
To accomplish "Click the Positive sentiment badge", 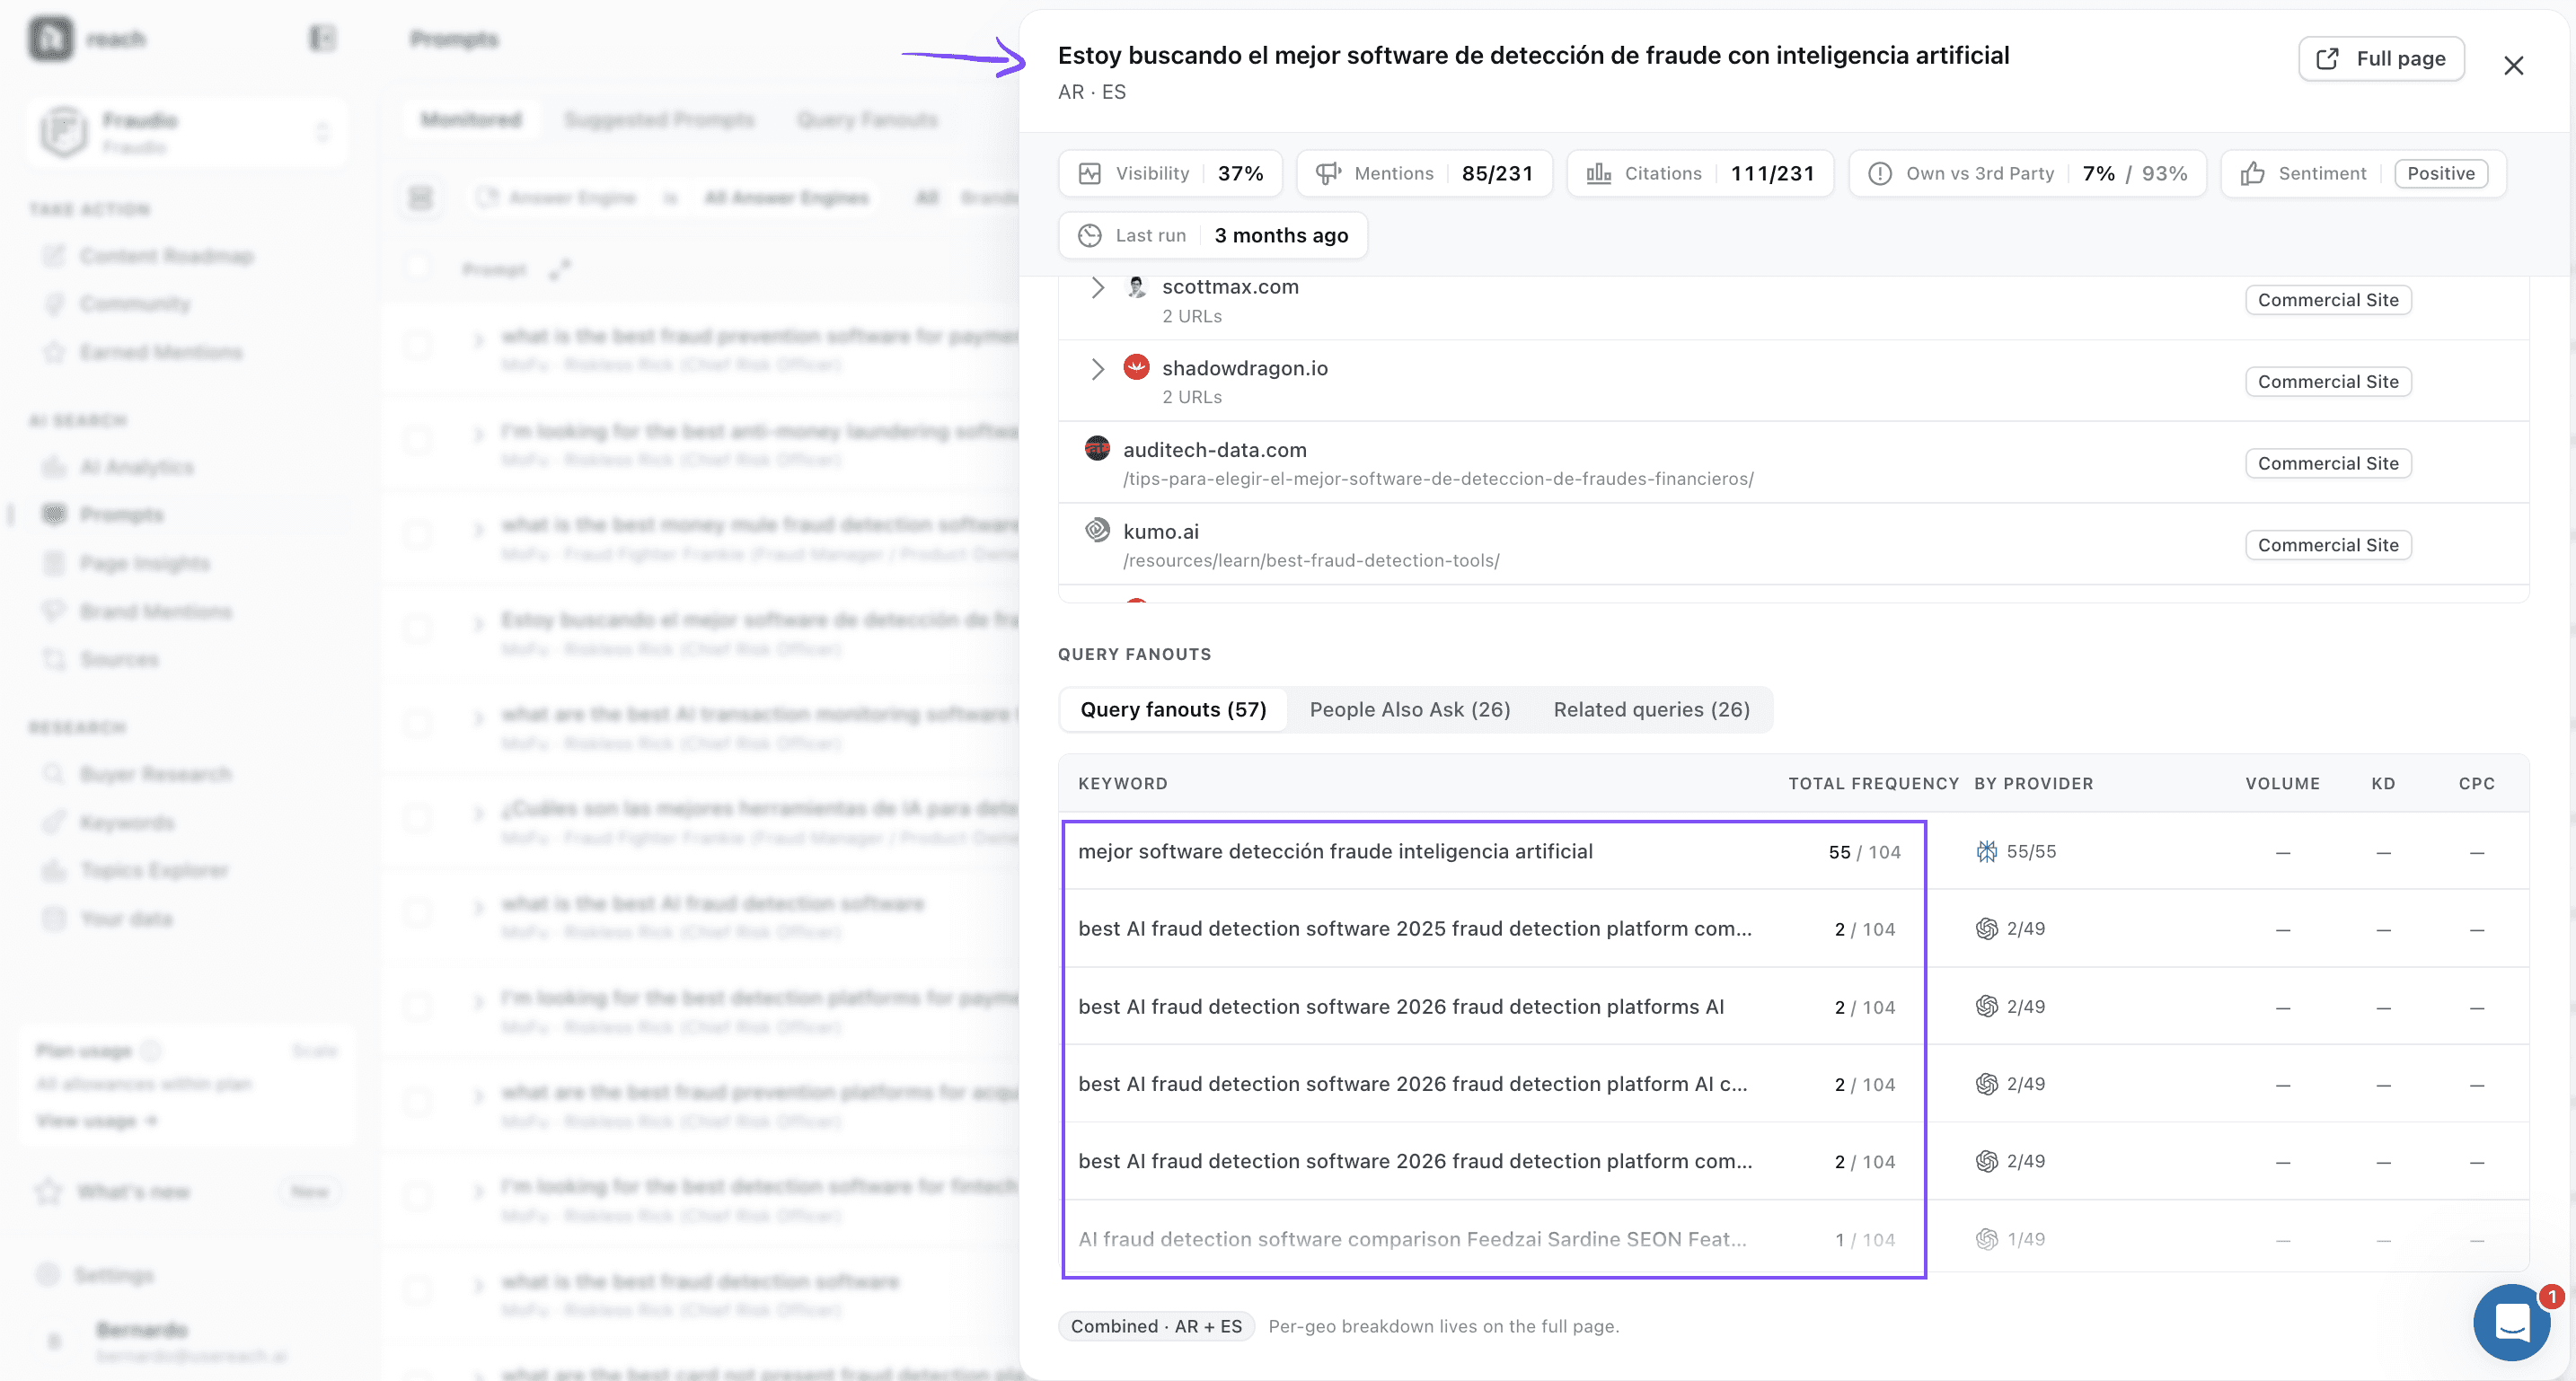I will (2440, 174).
